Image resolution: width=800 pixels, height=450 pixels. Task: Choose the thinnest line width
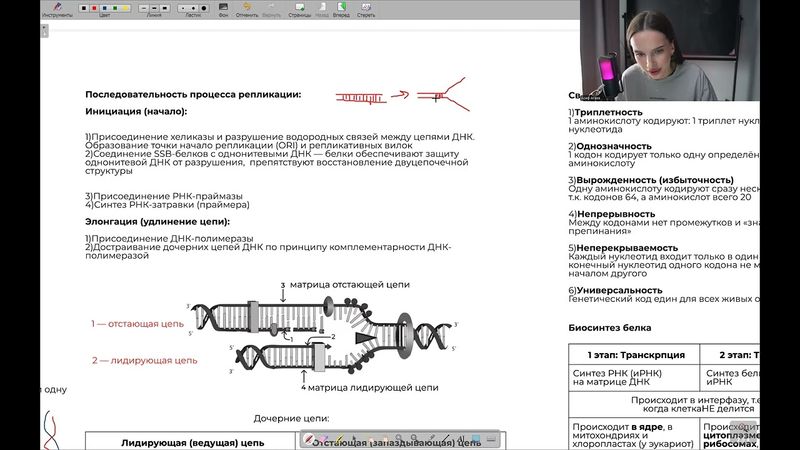pyautogui.click(x=144, y=8)
